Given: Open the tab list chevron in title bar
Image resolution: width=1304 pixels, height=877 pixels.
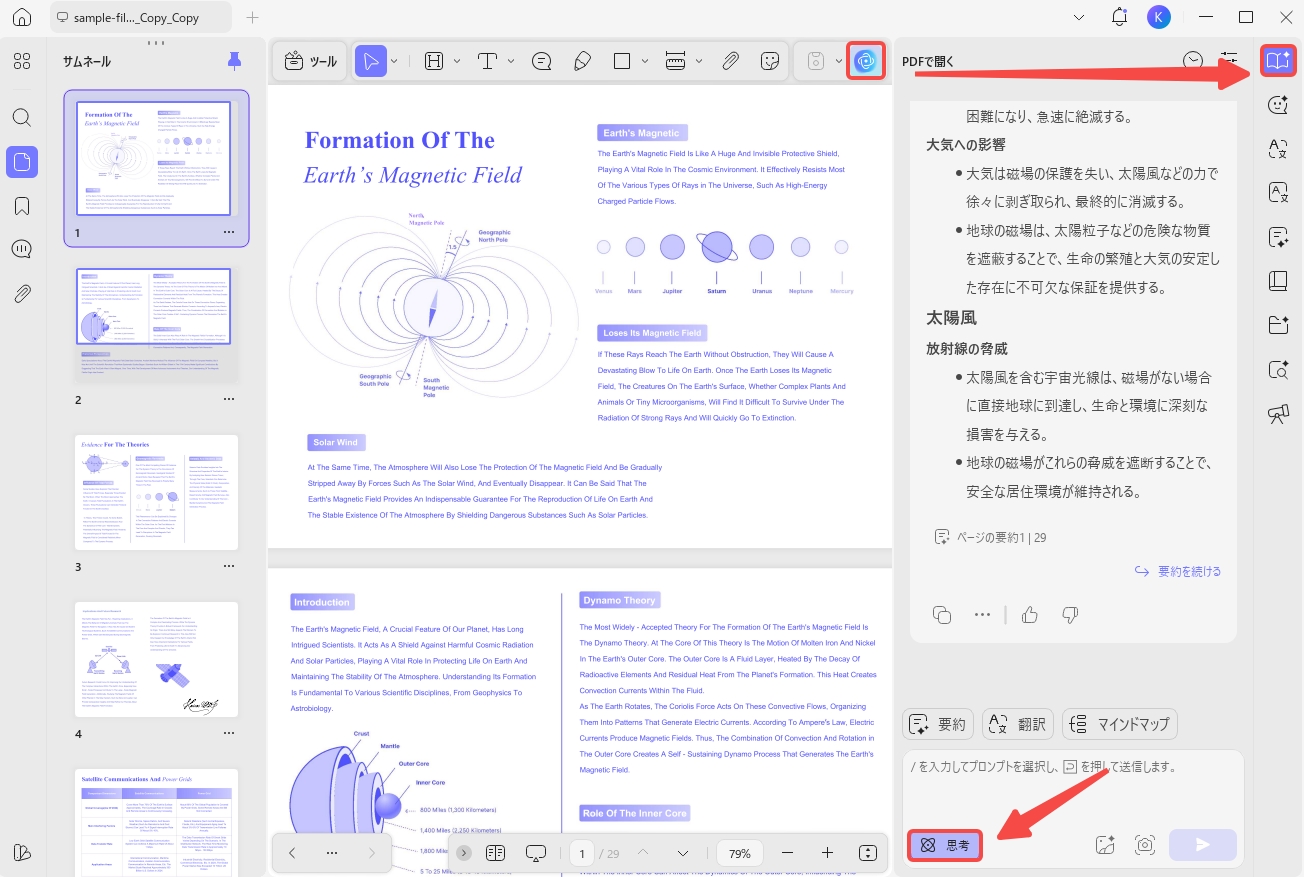Looking at the screenshot, I should tap(1079, 17).
